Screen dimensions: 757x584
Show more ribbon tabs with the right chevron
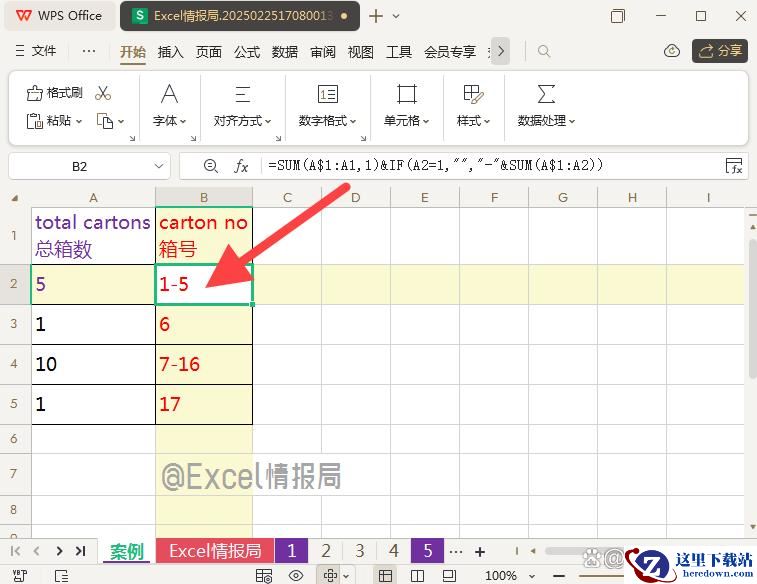pyautogui.click(x=501, y=51)
